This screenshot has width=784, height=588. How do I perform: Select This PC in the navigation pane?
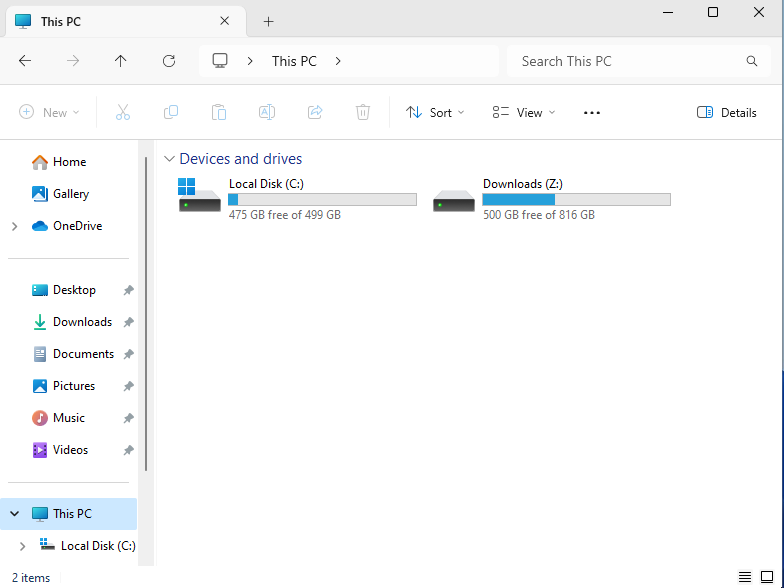click(x=68, y=514)
